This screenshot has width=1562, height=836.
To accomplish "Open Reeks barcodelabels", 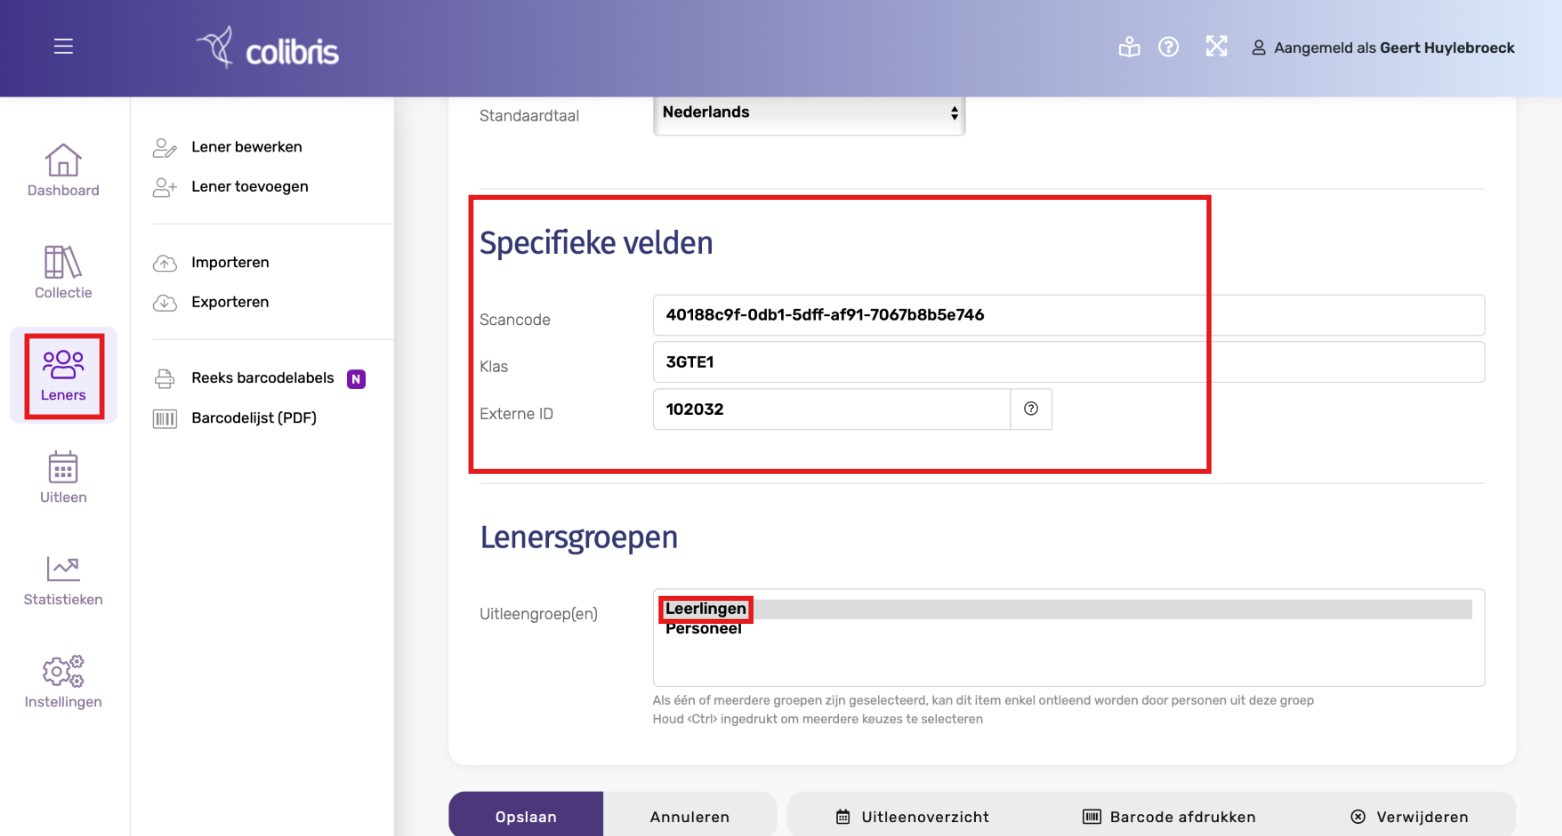I will click(x=263, y=378).
